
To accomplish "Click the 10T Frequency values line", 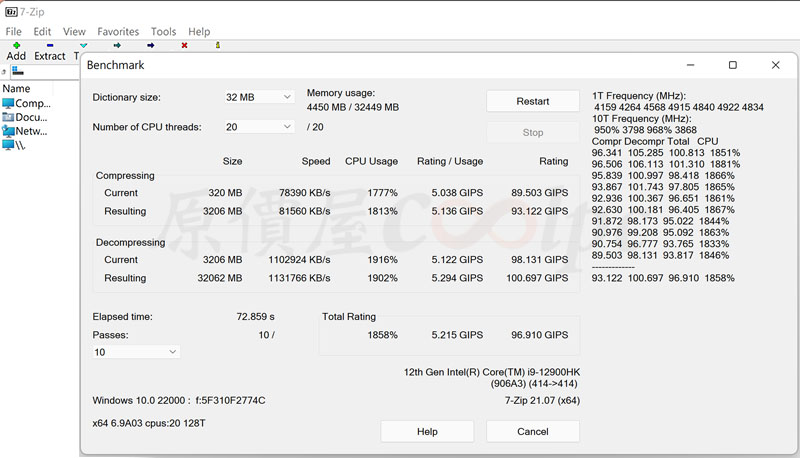I will click(645, 130).
